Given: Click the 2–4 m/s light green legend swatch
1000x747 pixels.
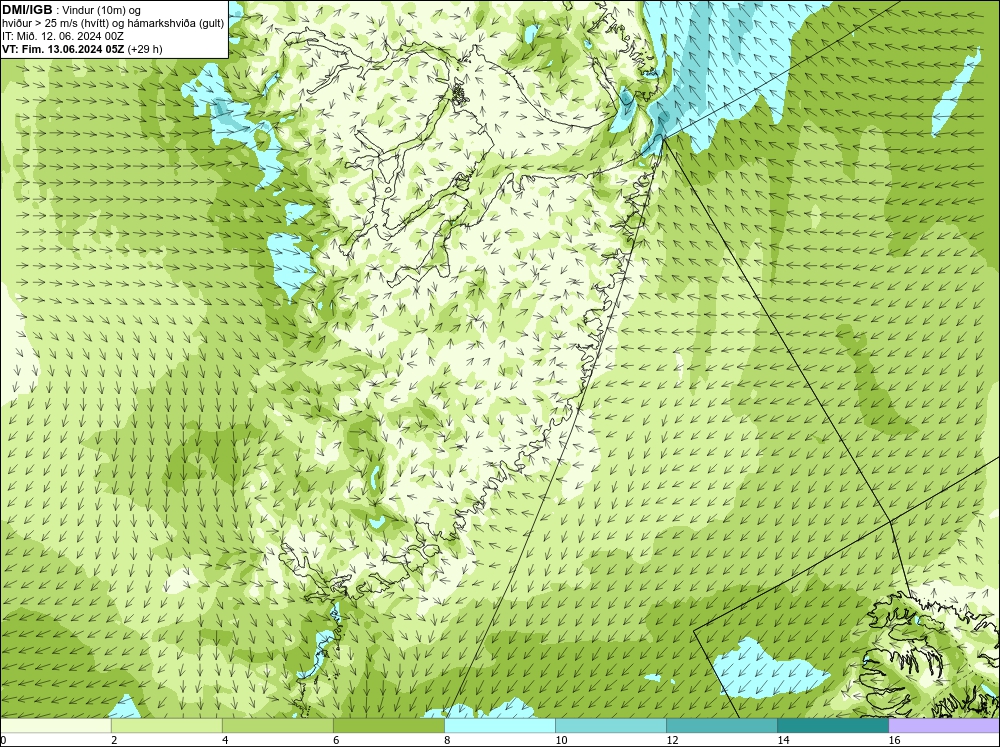Looking at the screenshot, I should 166,725.
